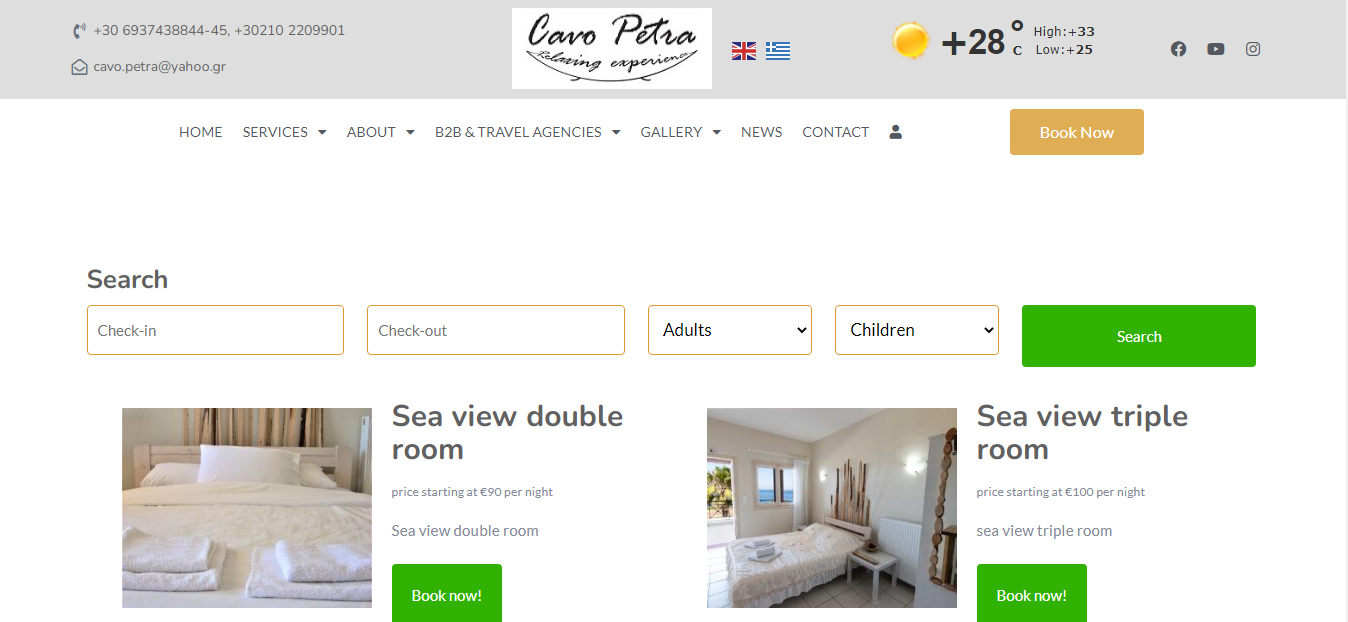The image size is (1348, 622).
Task: Click the sun weather icon
Action: (911, 41)
